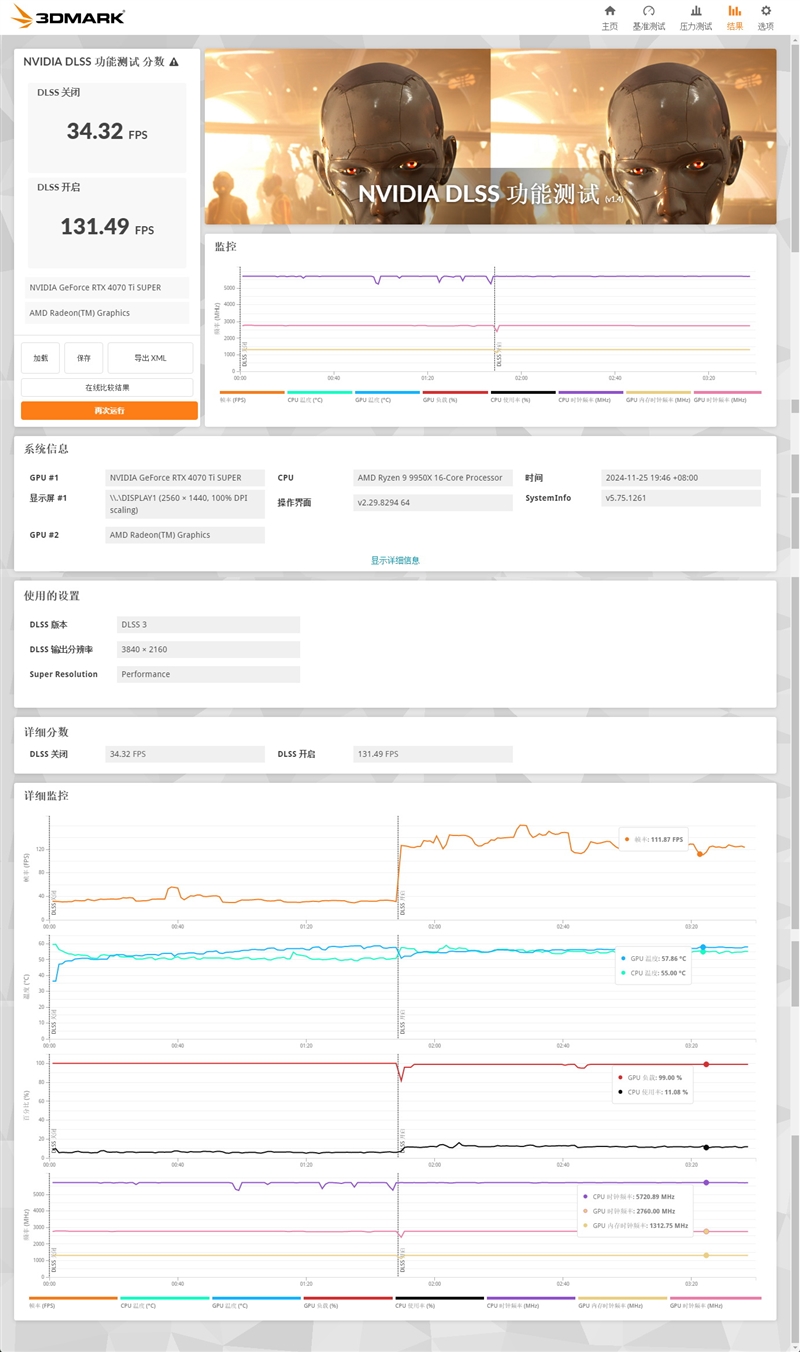
Task: Open the 主页 home icon
Action: tap(609, 16)
